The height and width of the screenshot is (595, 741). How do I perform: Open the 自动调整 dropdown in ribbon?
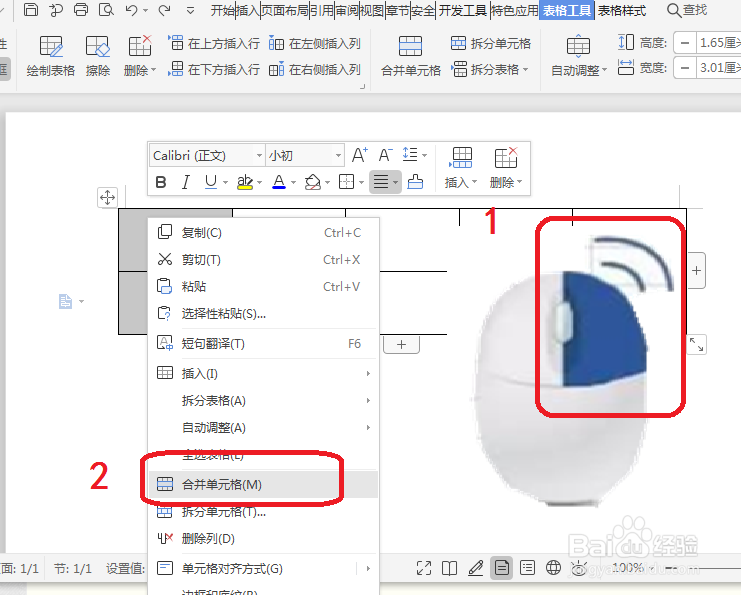[x=578, y=56]
